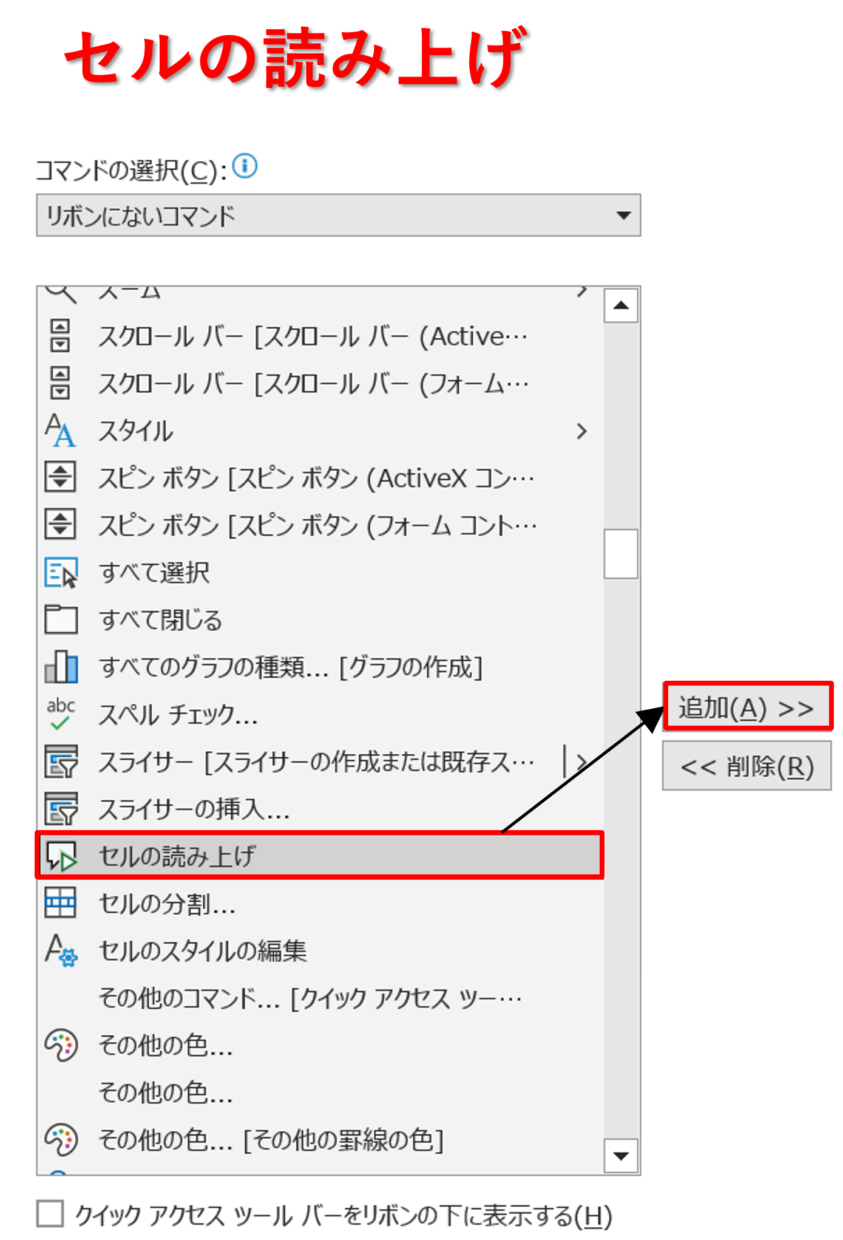This screenshot has width=843, height=1240.
Task: Select the スタイル list entry
Action: click(135, 431)
